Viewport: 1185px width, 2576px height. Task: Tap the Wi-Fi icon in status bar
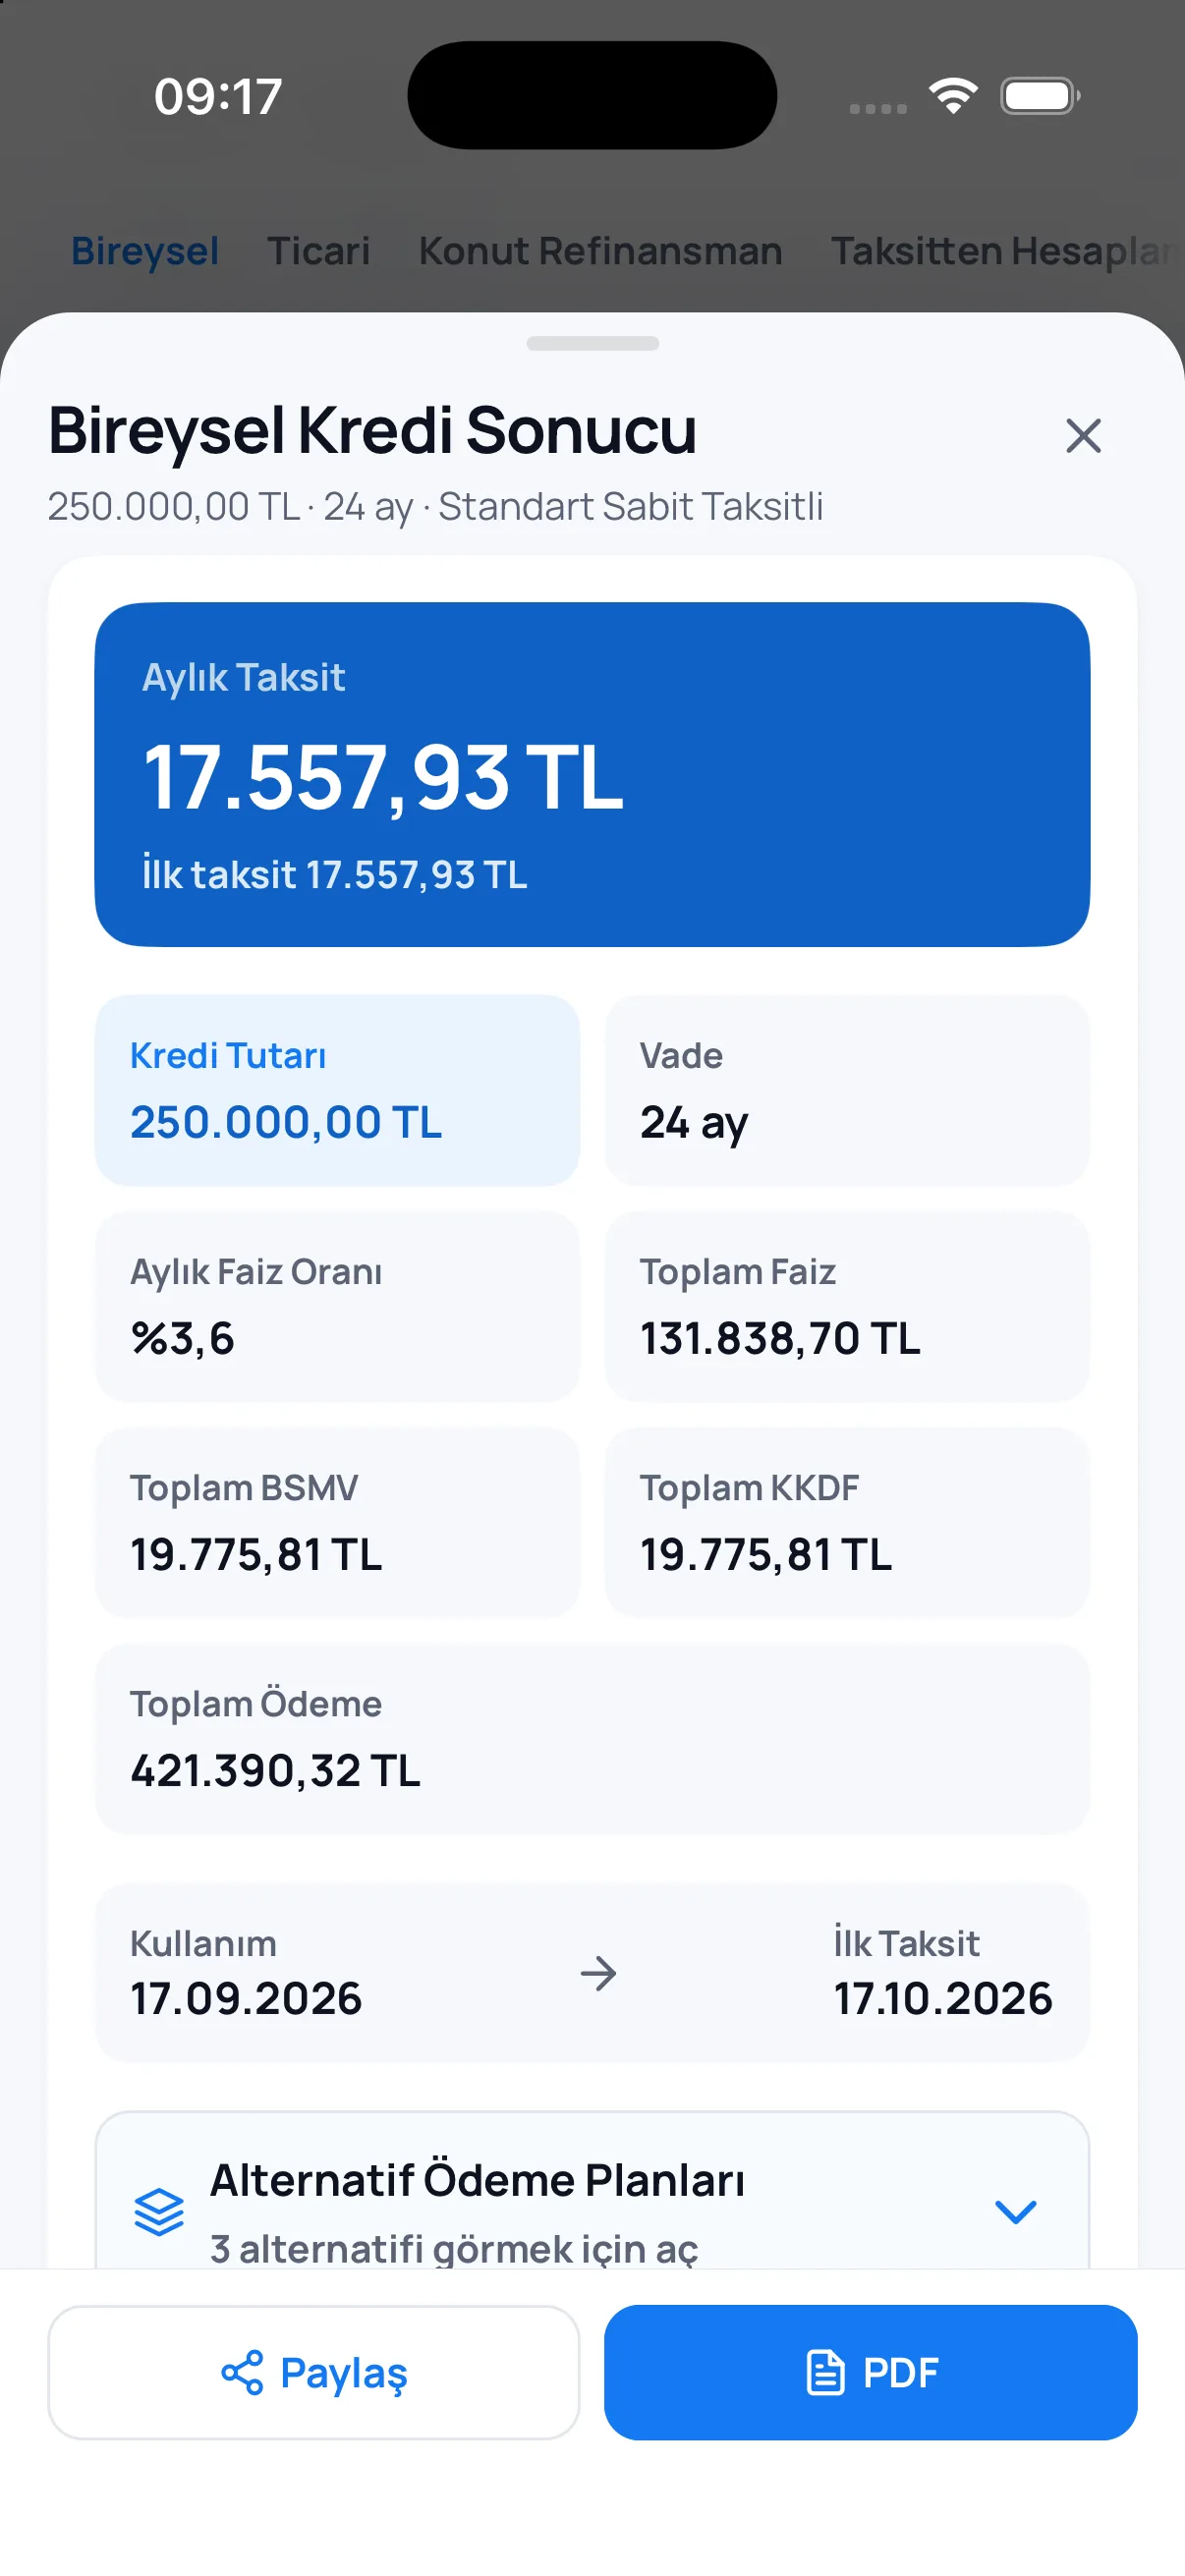(x=953, y=96)
